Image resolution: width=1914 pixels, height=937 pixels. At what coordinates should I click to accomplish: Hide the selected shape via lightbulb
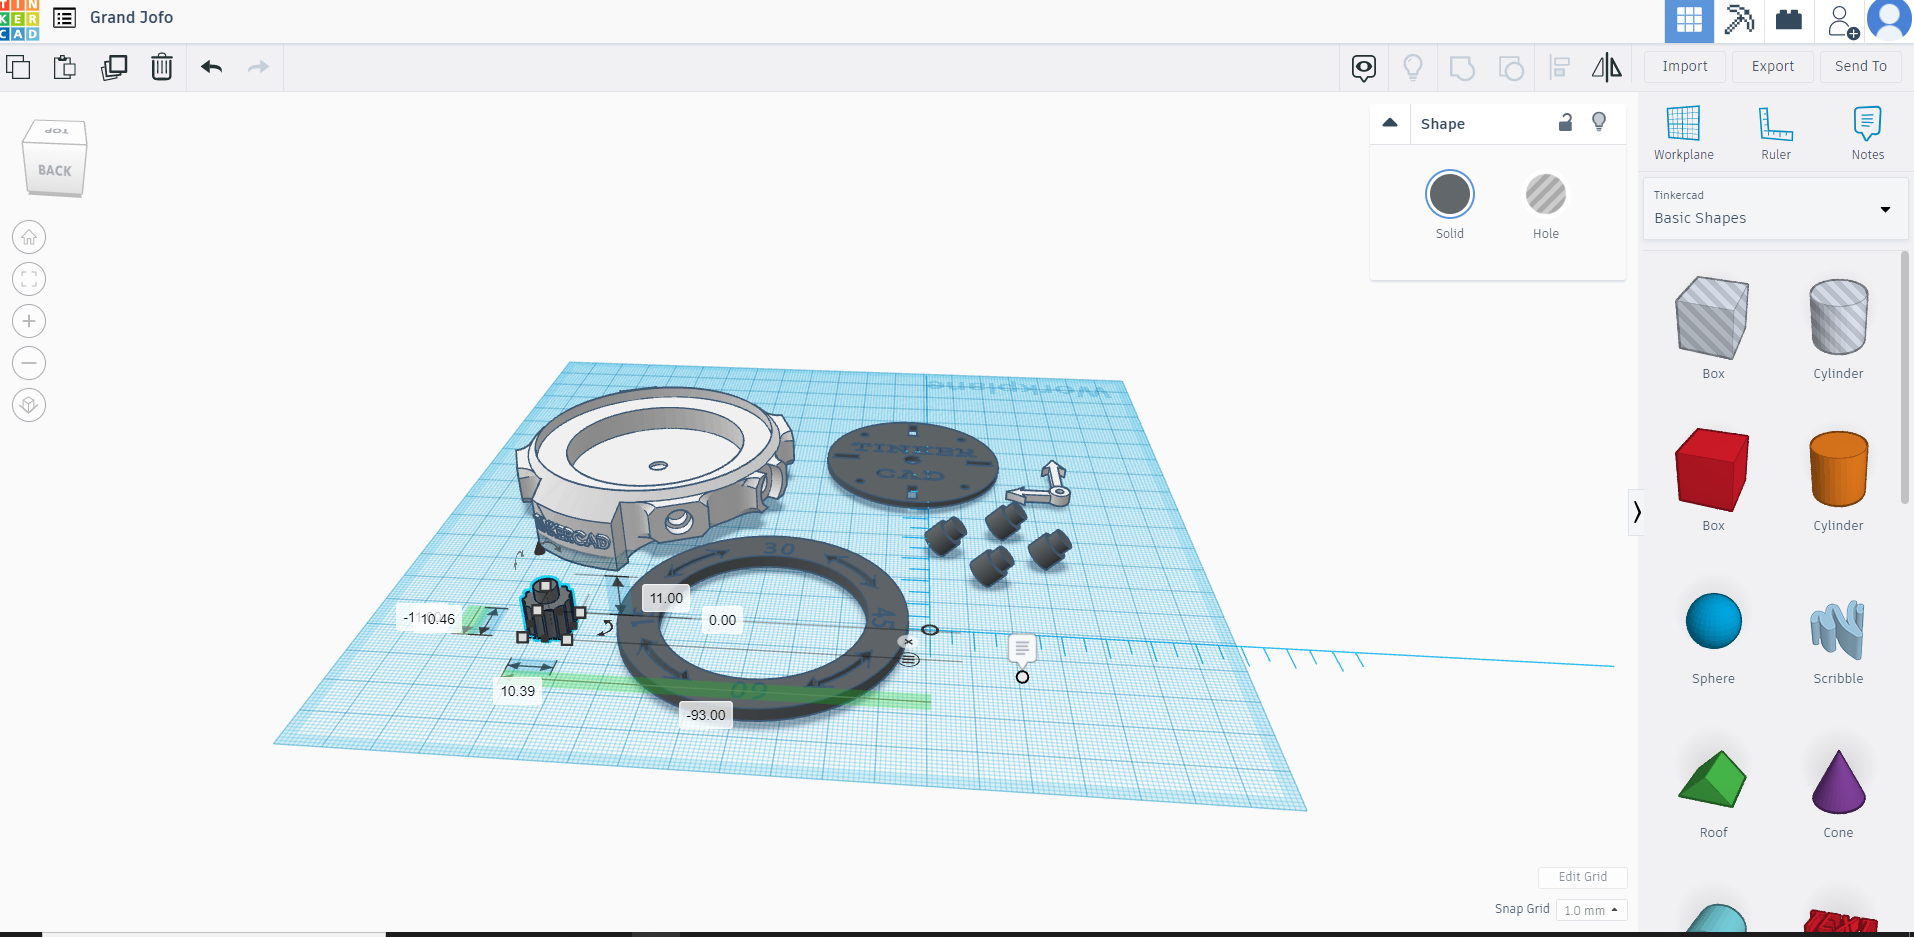point(1599,121)
